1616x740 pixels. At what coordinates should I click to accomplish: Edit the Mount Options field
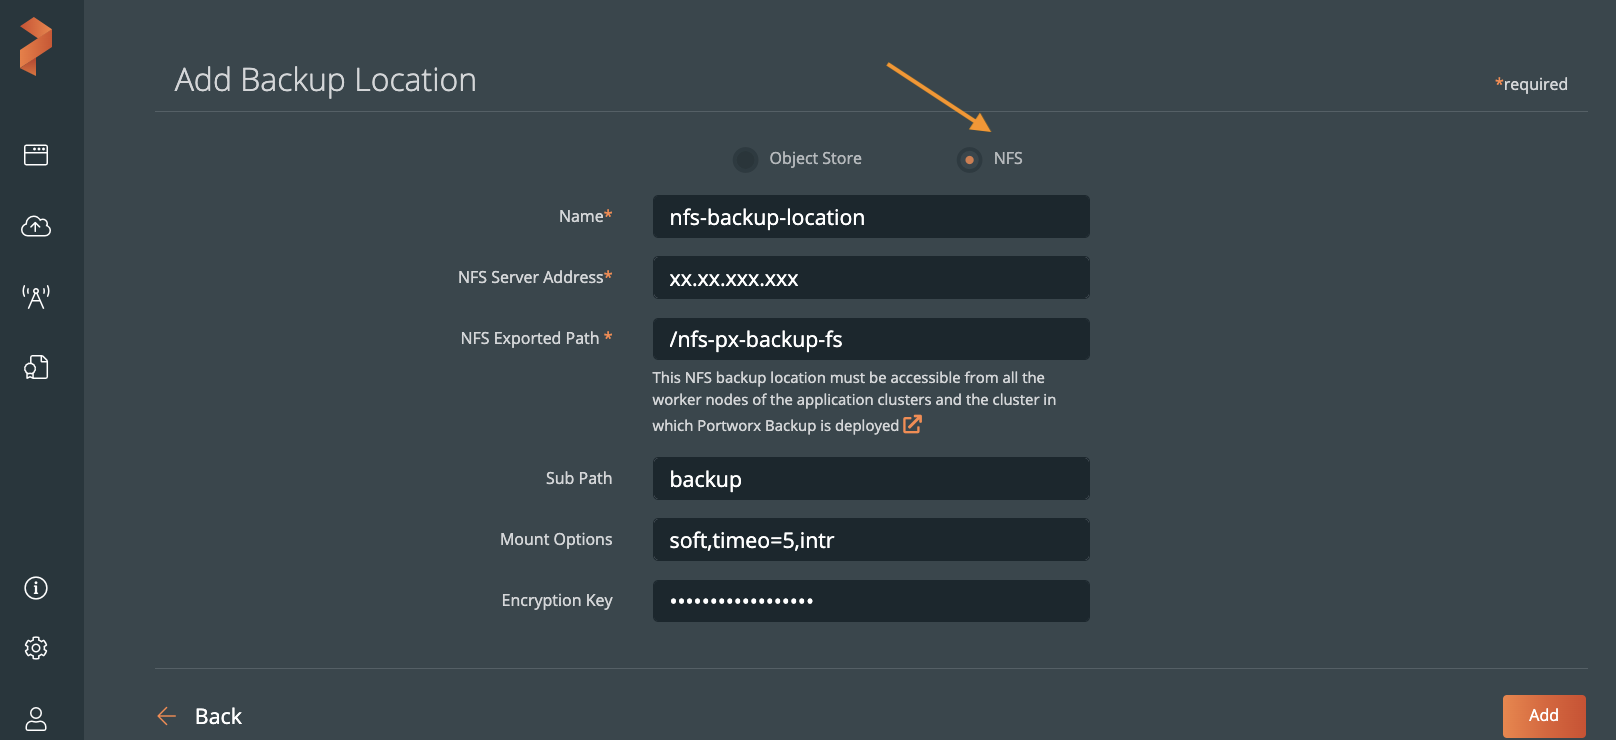click(x=870, y=540)
